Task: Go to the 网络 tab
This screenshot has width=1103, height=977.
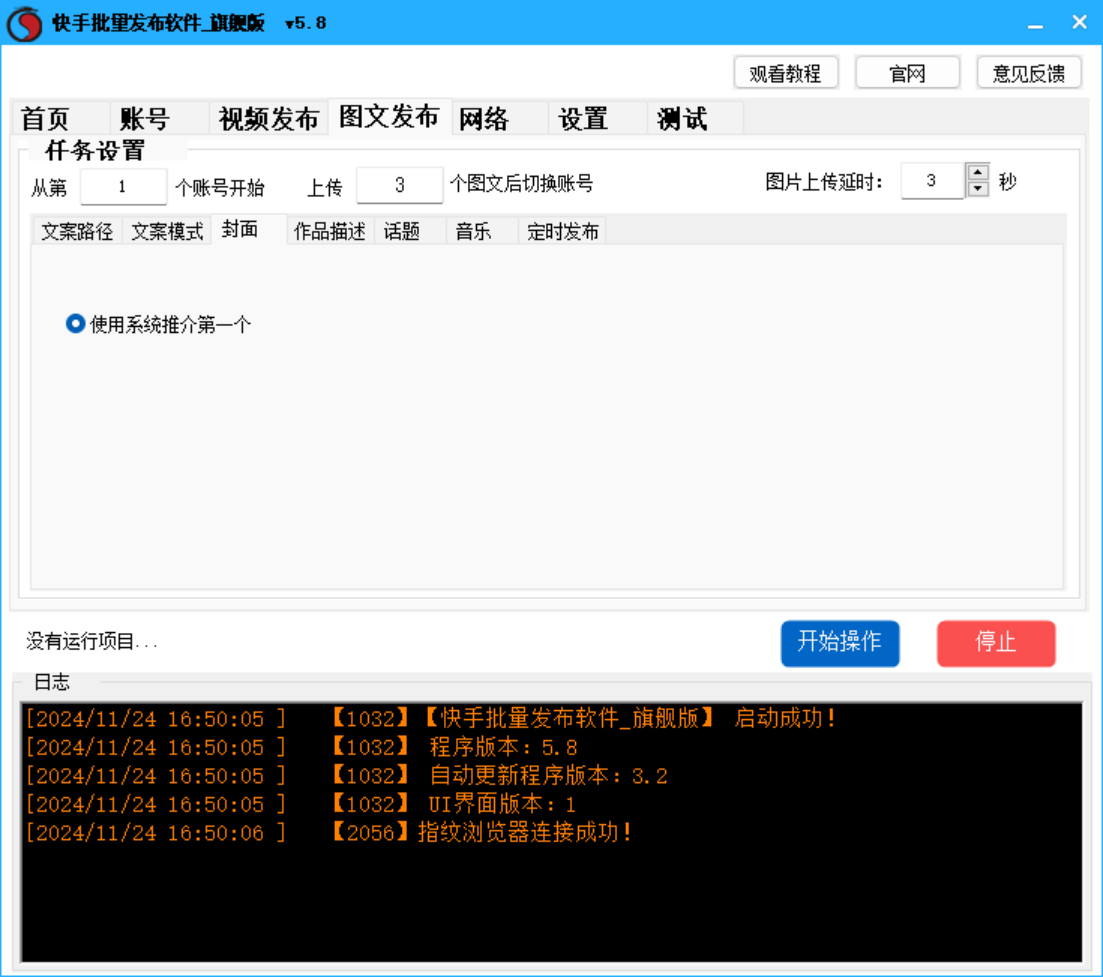Action: click(x=499, y=118)
